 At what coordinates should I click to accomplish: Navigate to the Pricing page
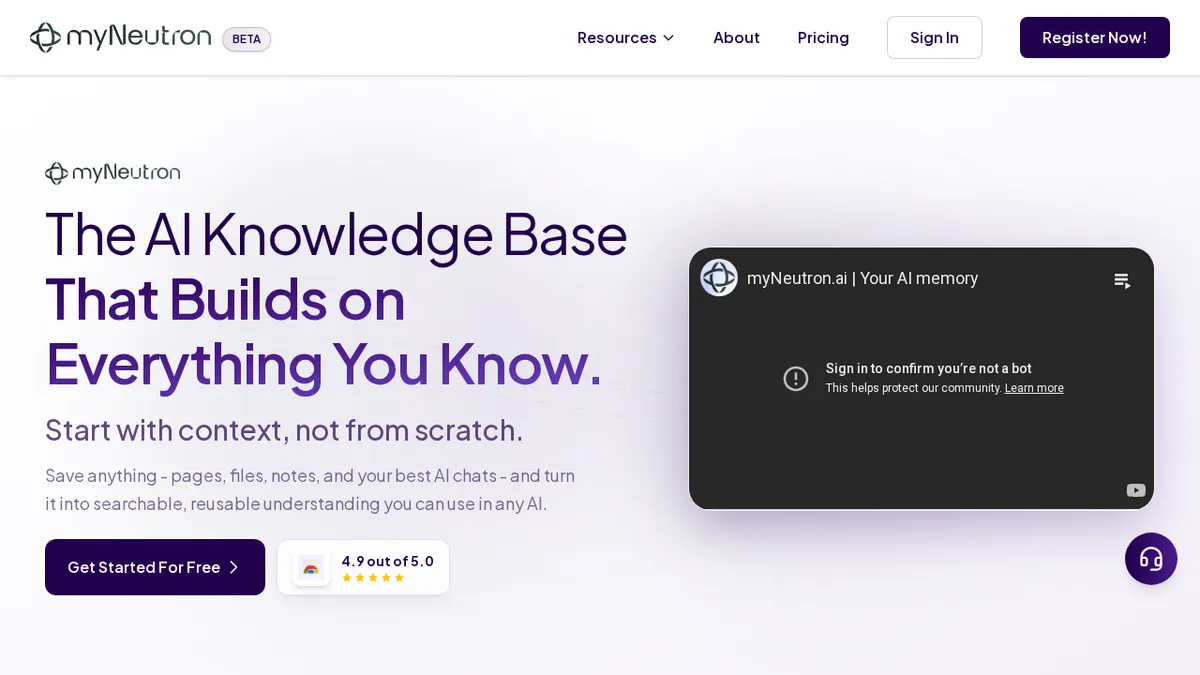click(823, 37)
